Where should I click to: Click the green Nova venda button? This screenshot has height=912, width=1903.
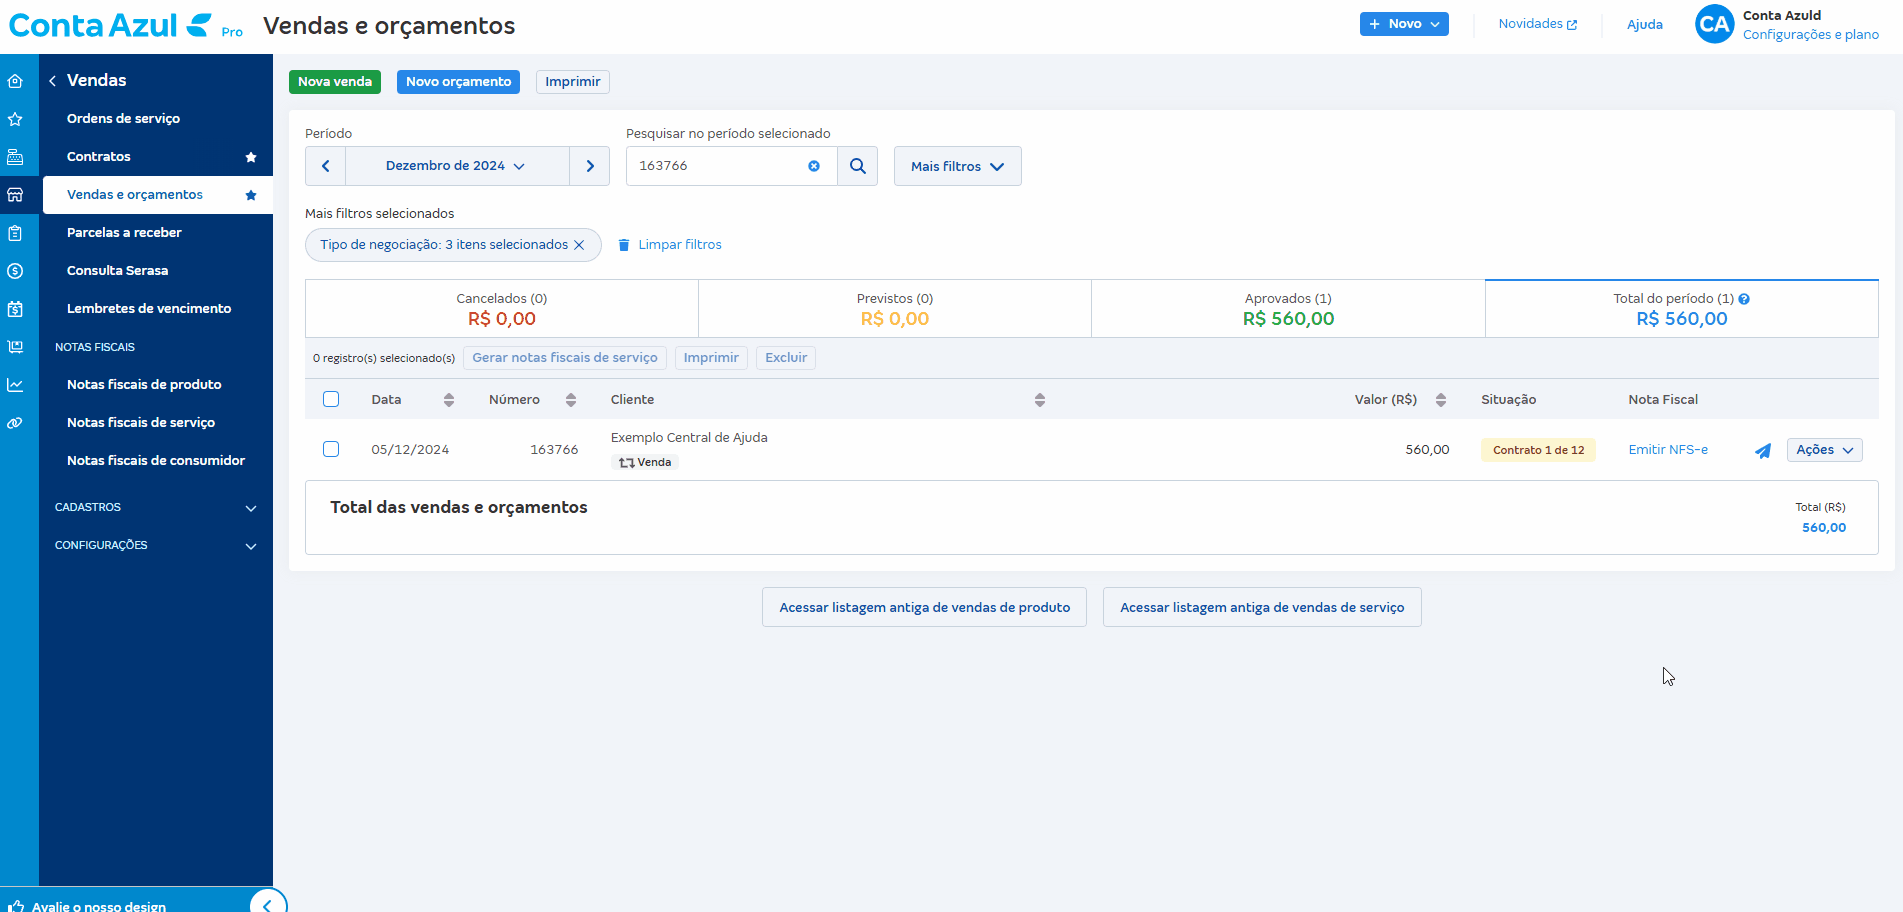pos(335,82)
